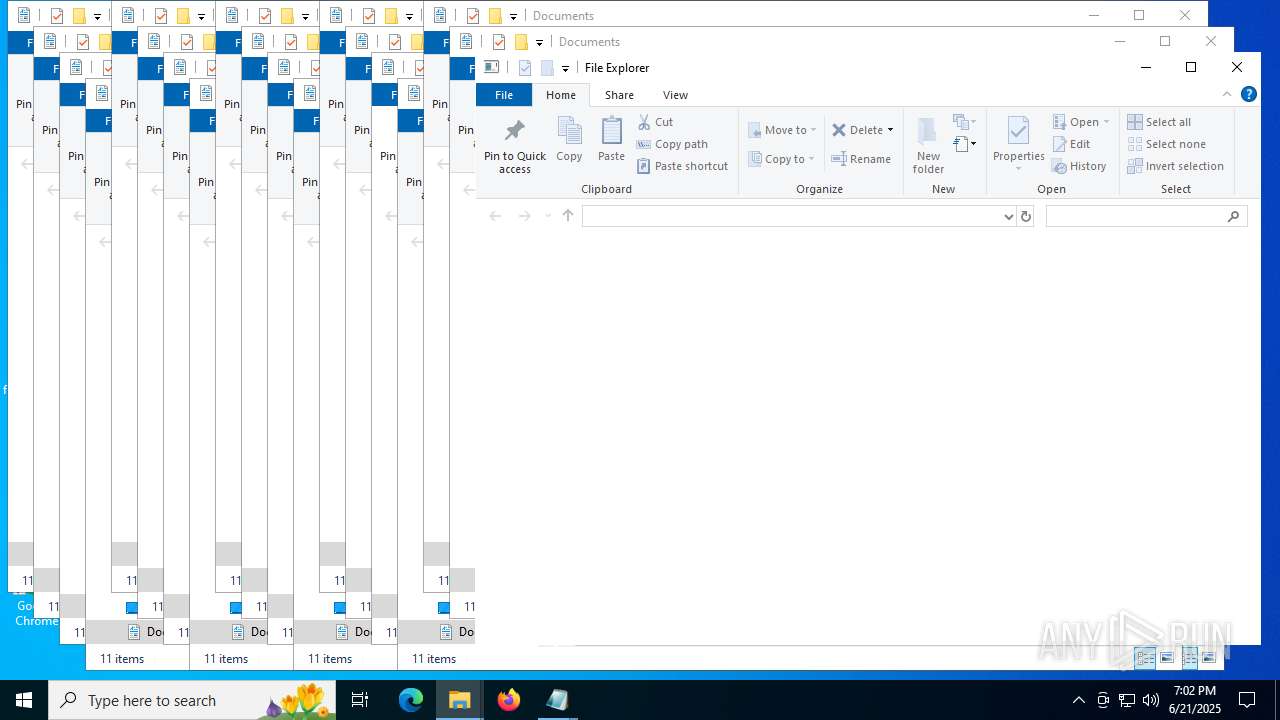This screenshot has height=720, width=1280.
Task: Go Up one level with up arrow
Action: 568,216
